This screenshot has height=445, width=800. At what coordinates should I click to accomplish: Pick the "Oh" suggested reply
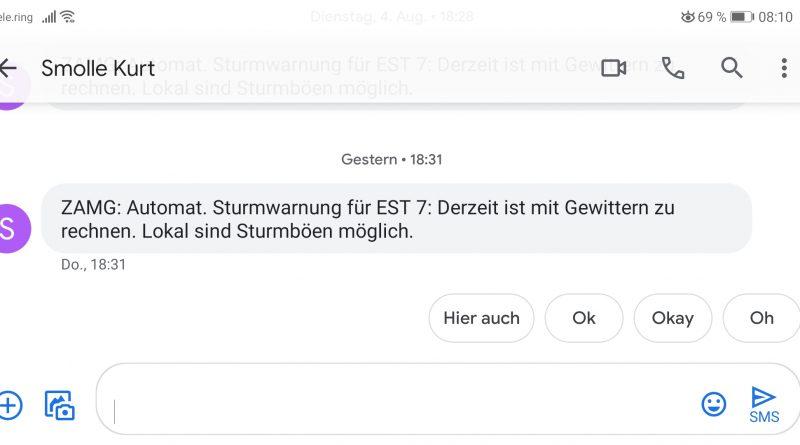762,318
